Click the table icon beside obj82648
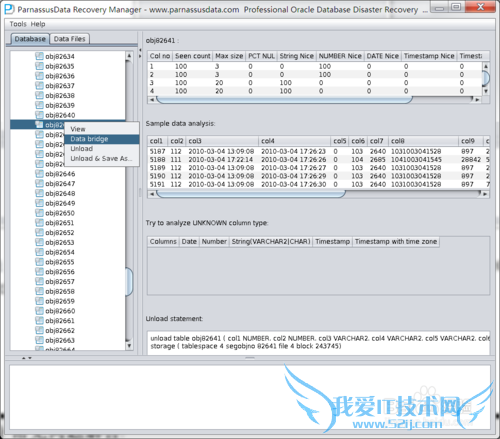The width and height of the screenshot is (500, 439). pos(39,193)
